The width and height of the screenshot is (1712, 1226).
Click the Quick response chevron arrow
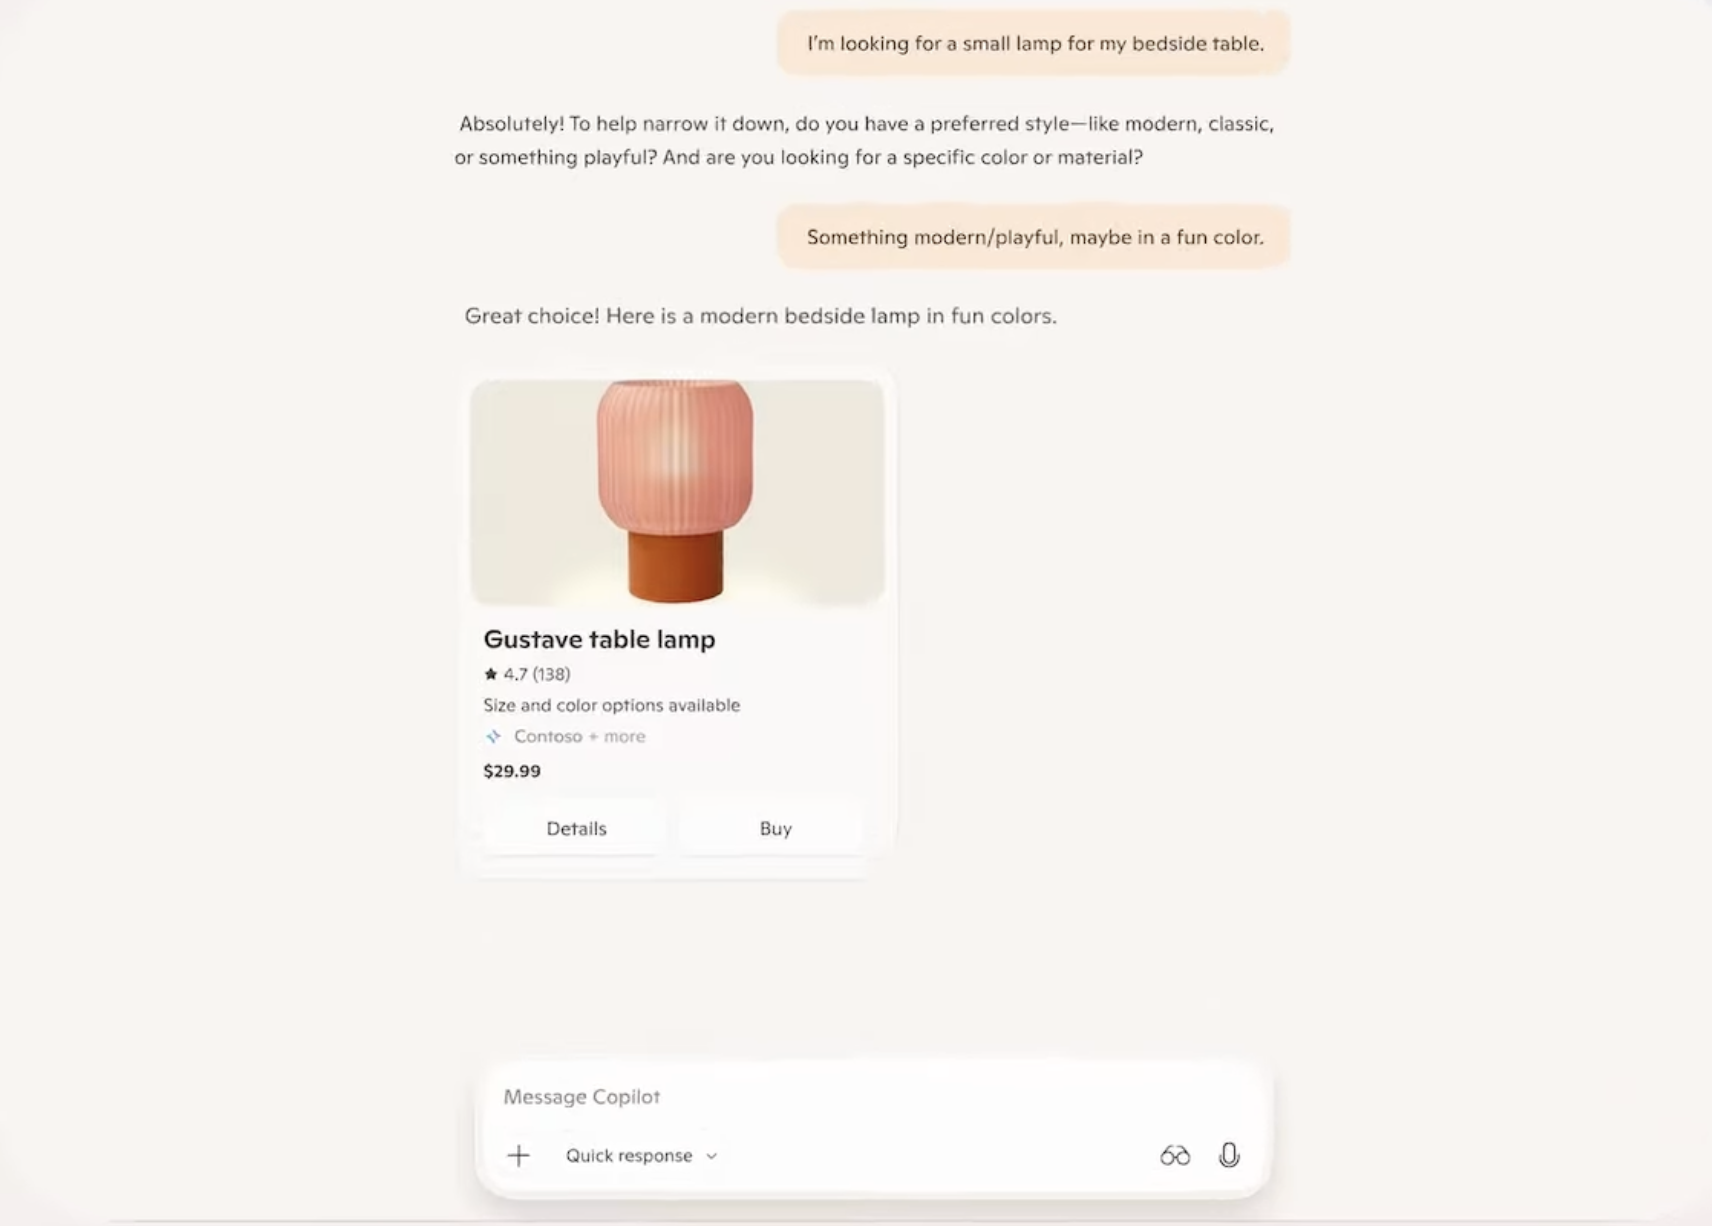tap(711, 1156)
